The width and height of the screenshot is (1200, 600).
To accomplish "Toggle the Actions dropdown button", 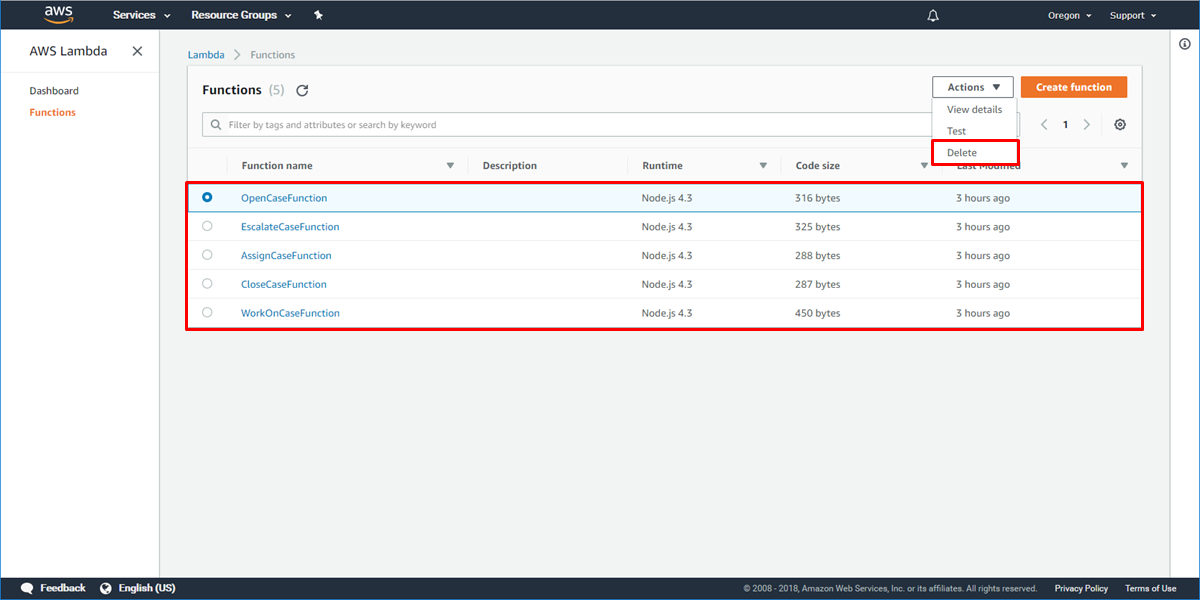I will (x=973, y=87).
